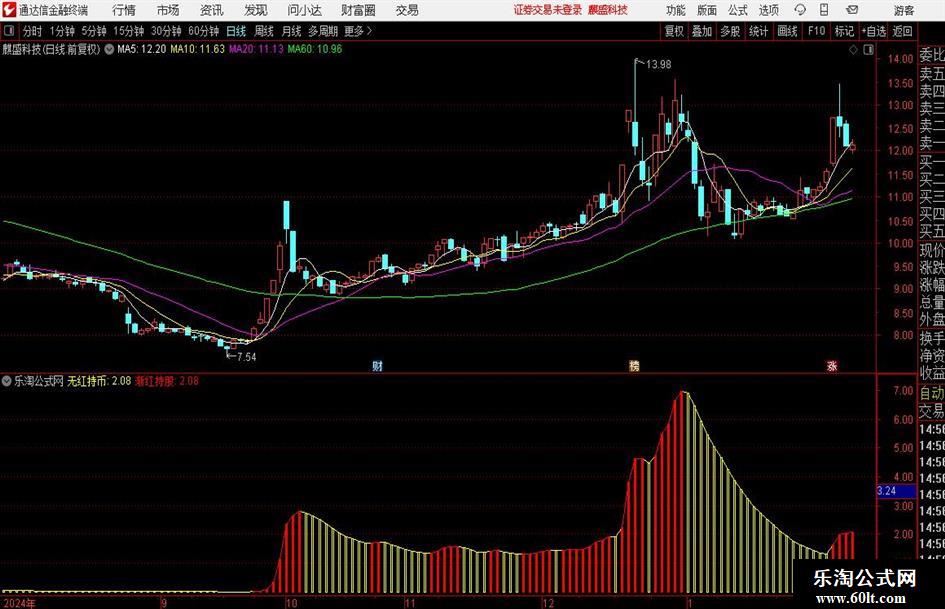Open the headset customer service icon
Screen dimensions: 945x609
[x=800, y=10]
